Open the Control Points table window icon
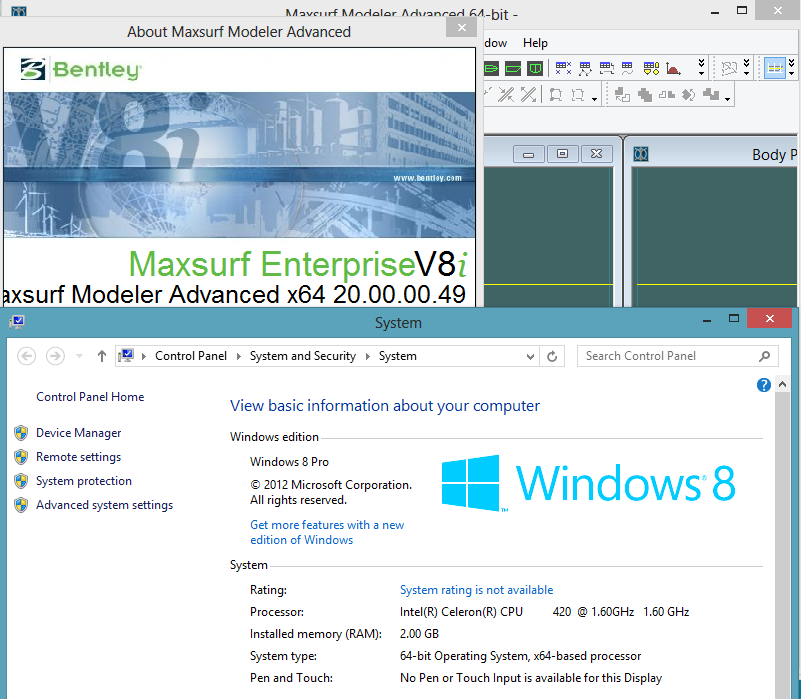This screenshot has width=801, height=699. click(x=563, y=68)
